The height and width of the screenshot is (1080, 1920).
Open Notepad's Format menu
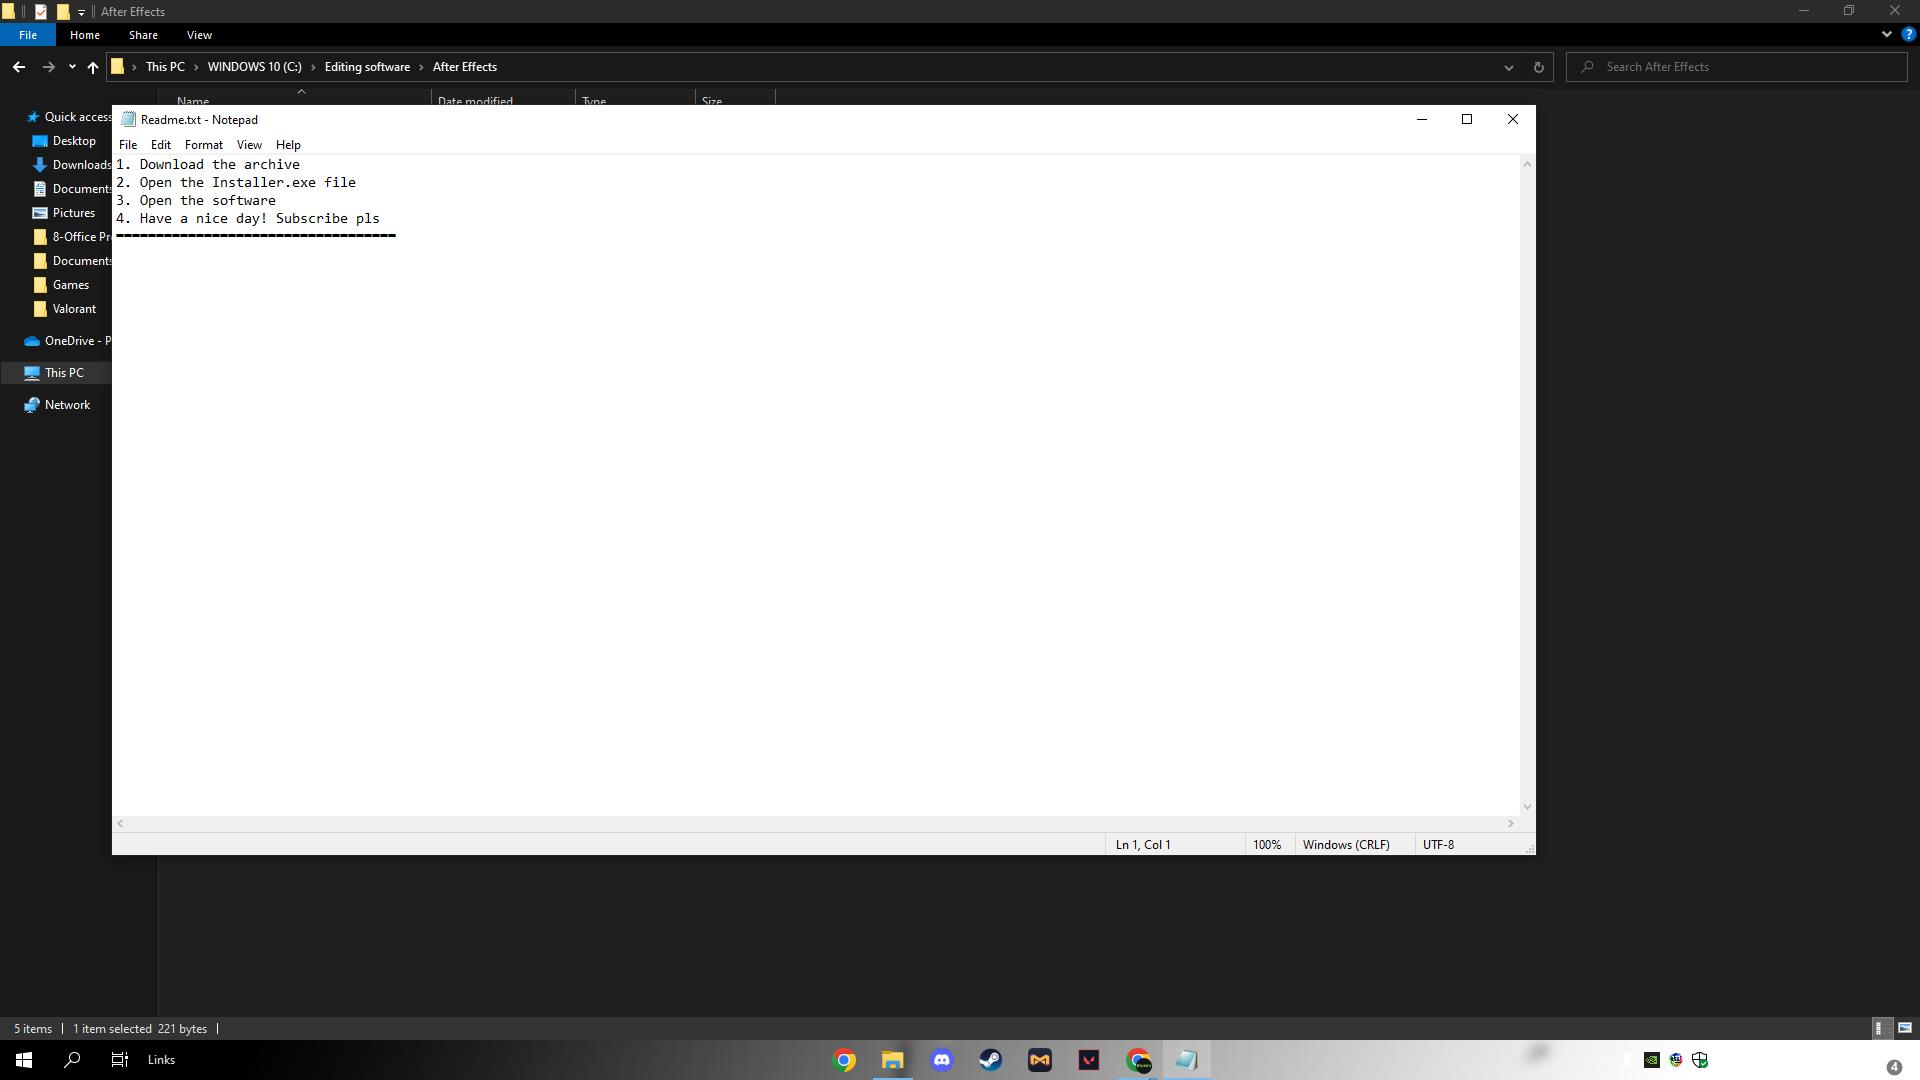pyautogui.click(x=203, y=145)
